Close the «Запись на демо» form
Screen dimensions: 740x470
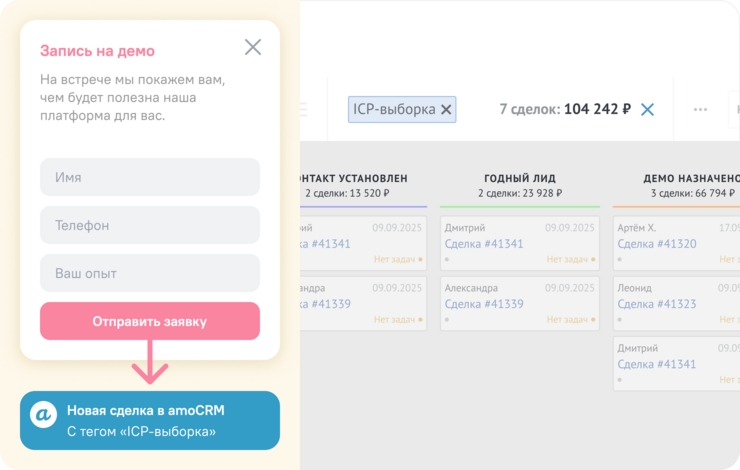tap(253, 47)
